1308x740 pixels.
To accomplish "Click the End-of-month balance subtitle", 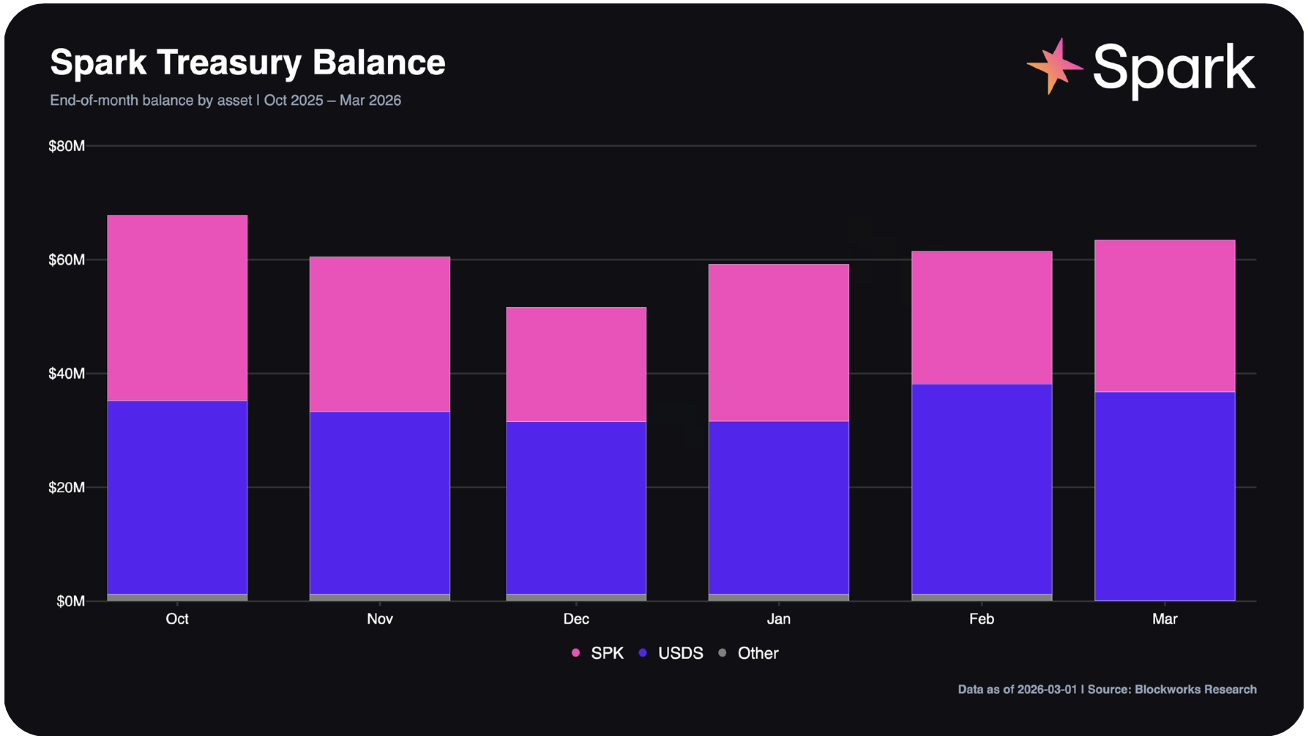I will coord(226,100).
